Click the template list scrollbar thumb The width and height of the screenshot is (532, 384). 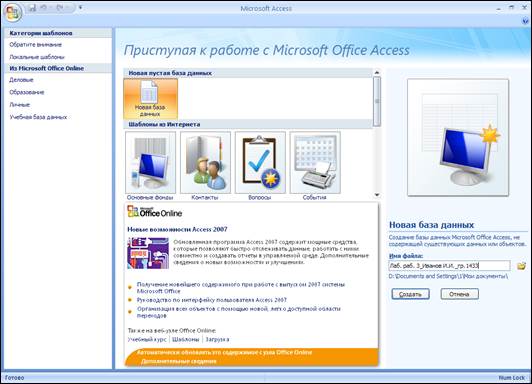(377, 101)
